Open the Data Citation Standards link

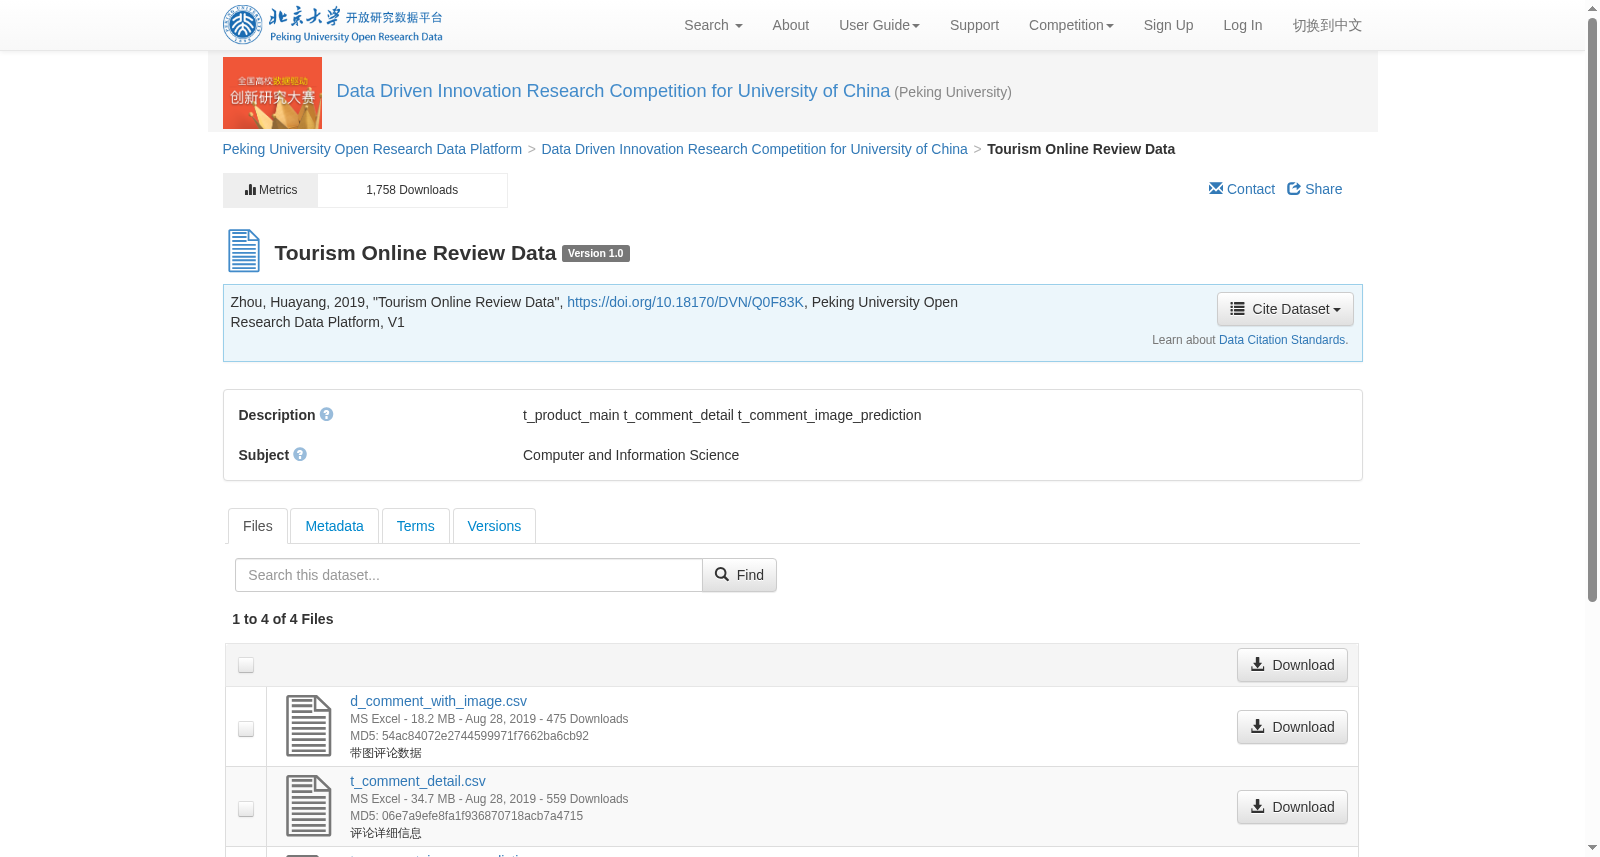tap(1283, 340)
